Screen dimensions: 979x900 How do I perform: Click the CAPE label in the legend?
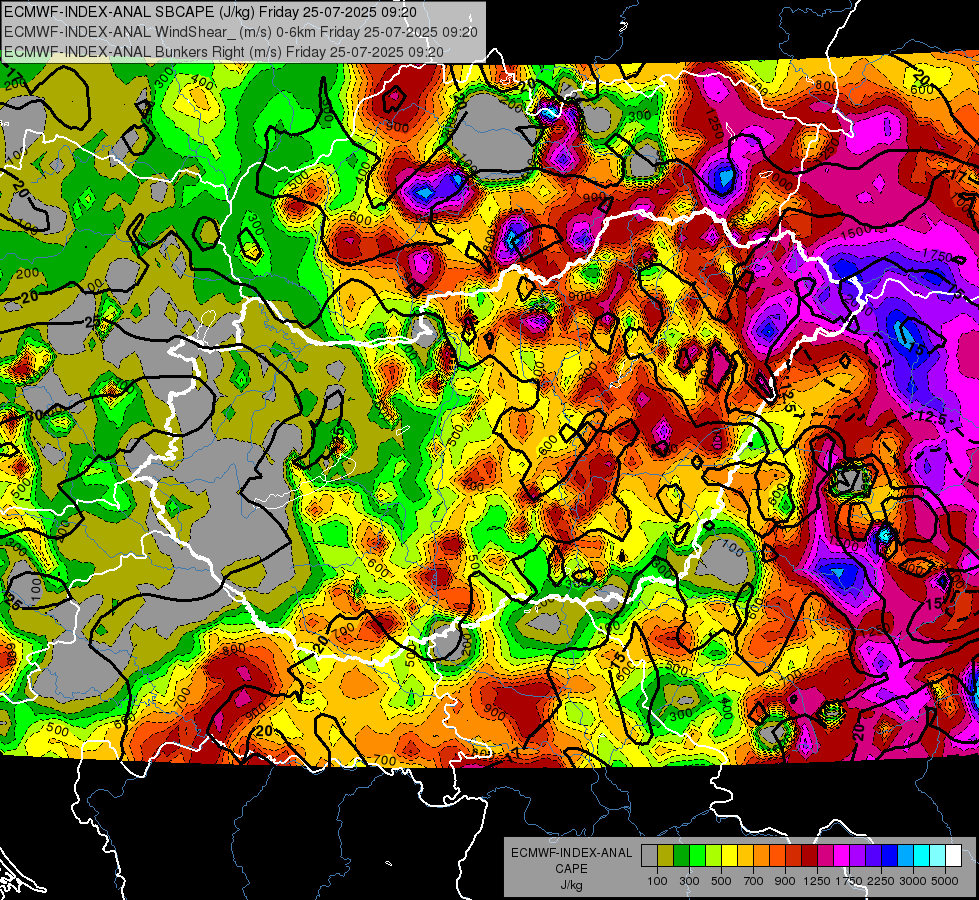[x=571, y=868]
